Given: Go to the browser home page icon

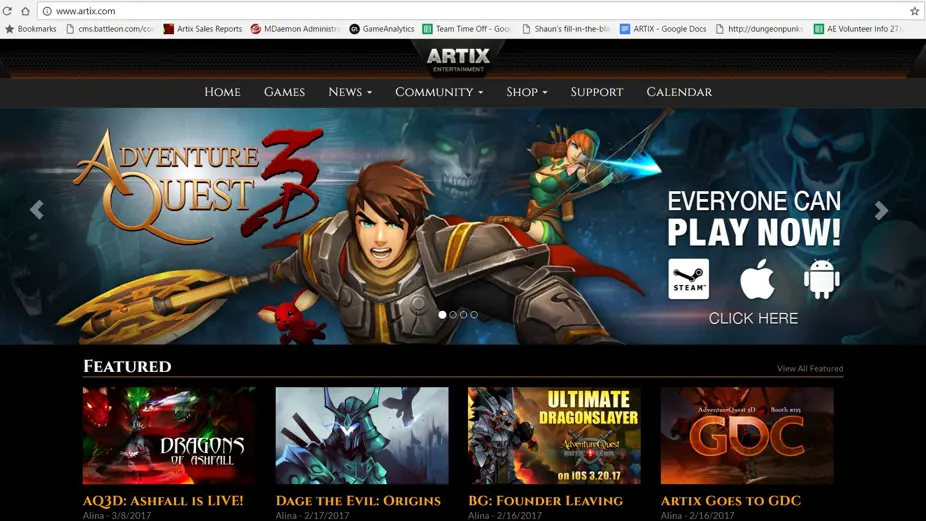Looking at the screenshot, I should click(25, 11).
